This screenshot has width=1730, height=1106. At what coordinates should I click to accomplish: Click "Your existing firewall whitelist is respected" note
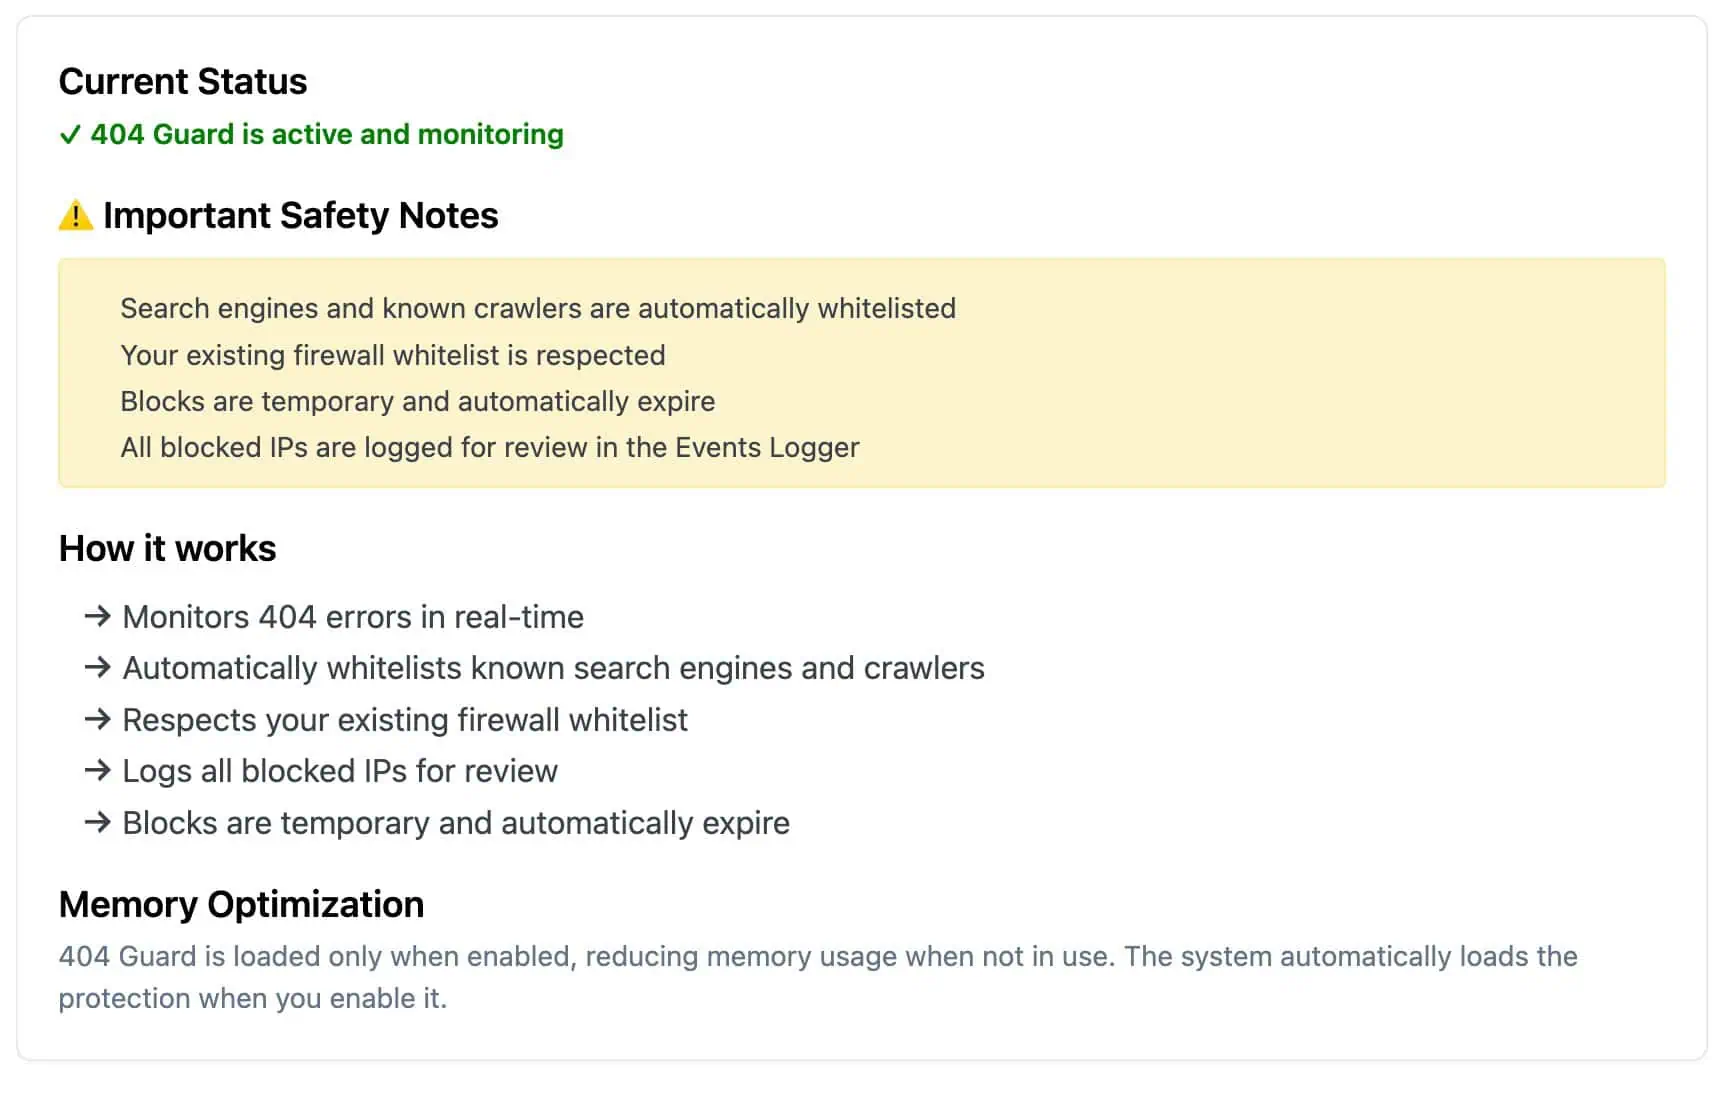click(393, 355)
